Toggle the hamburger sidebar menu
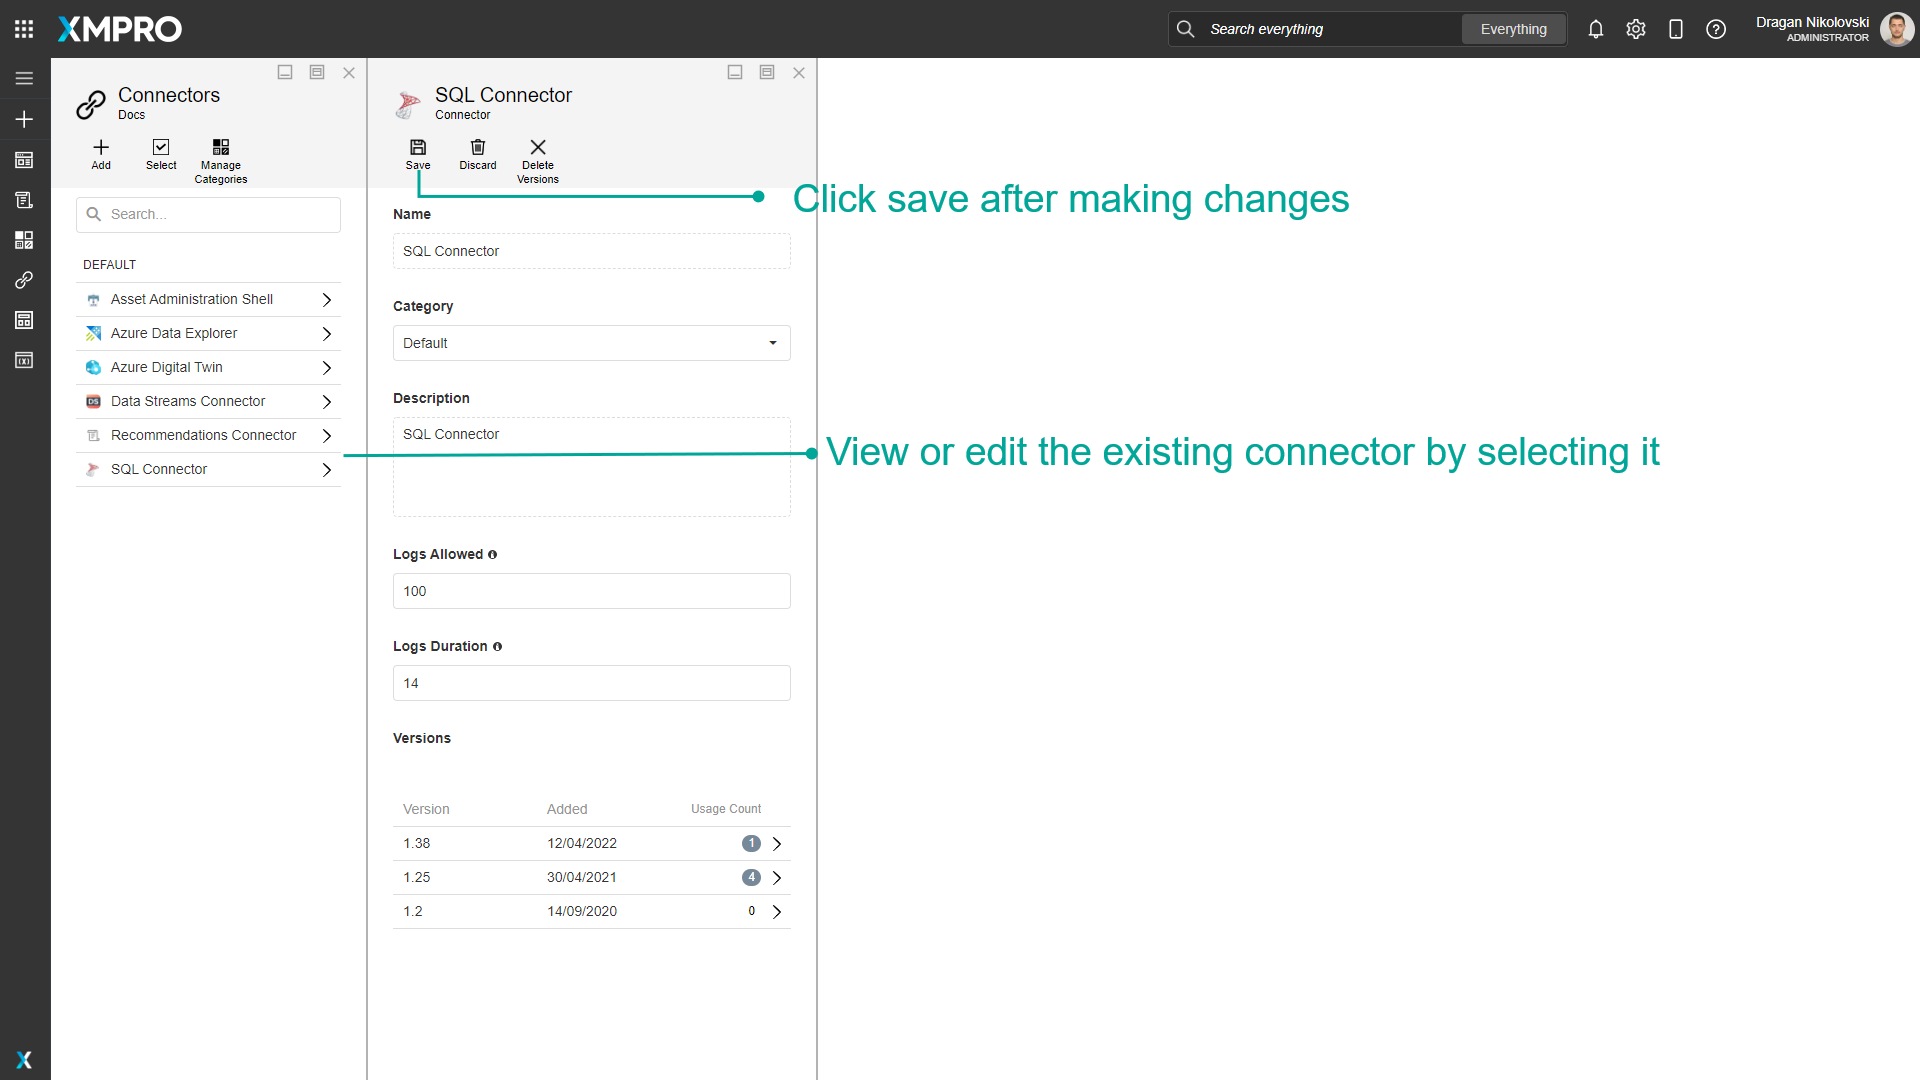Image resolution: width=1920 pixels, height=1080 pixels. pos(24,78)
